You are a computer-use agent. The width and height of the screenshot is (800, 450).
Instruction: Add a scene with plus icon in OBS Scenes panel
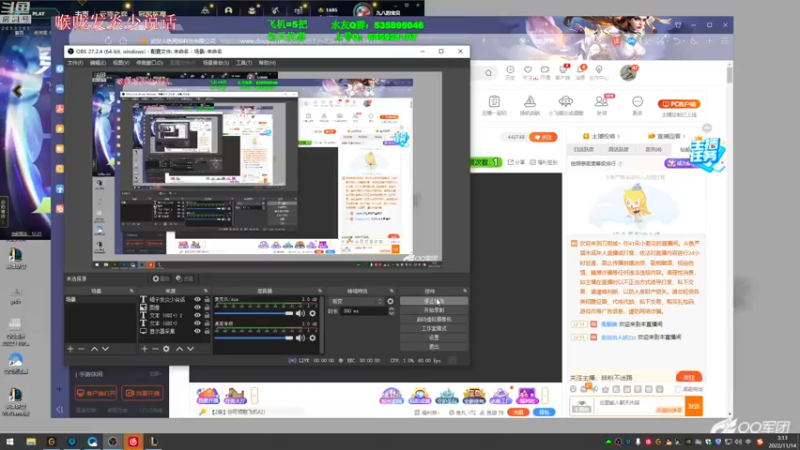tap(70, 349)
